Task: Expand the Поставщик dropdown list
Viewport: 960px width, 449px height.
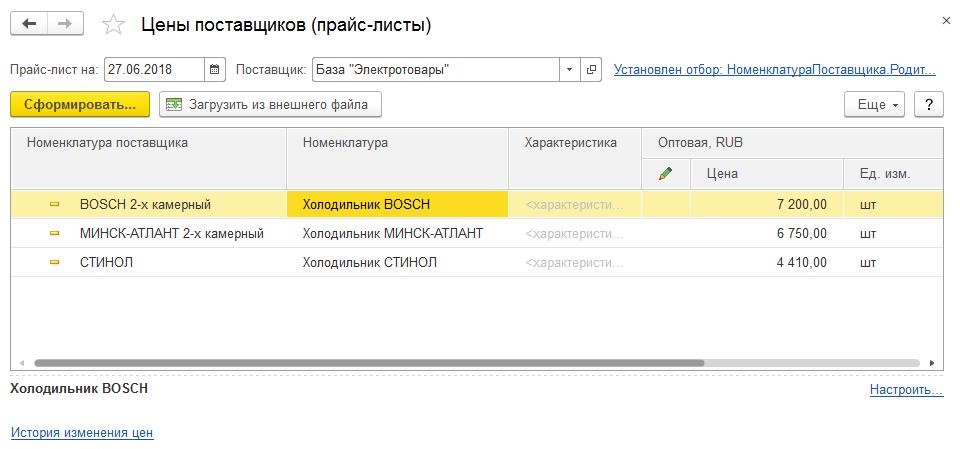Action: 569,70
